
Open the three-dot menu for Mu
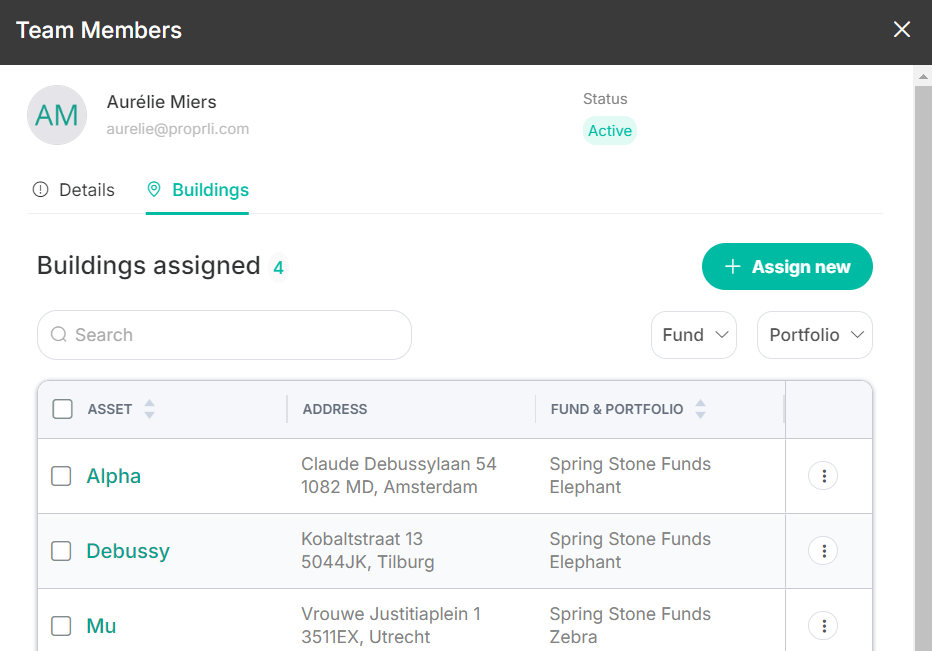pyautogui.click(x=823, y=625)
